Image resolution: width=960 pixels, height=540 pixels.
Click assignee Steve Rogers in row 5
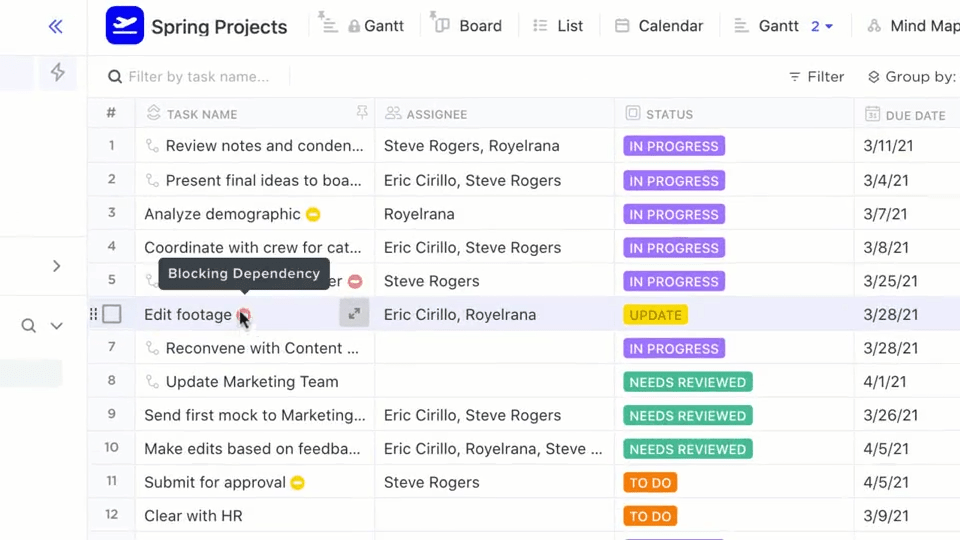pyautogui.click(x=432, y=281)
